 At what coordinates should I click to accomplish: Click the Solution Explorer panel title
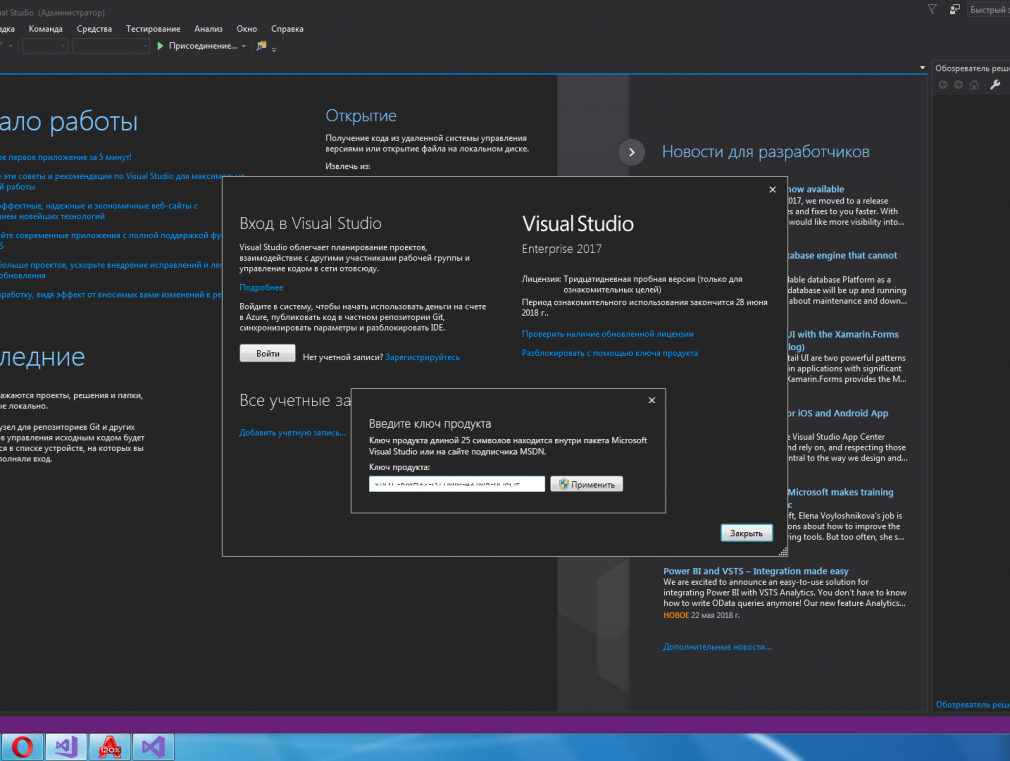[x=973, y=68]
